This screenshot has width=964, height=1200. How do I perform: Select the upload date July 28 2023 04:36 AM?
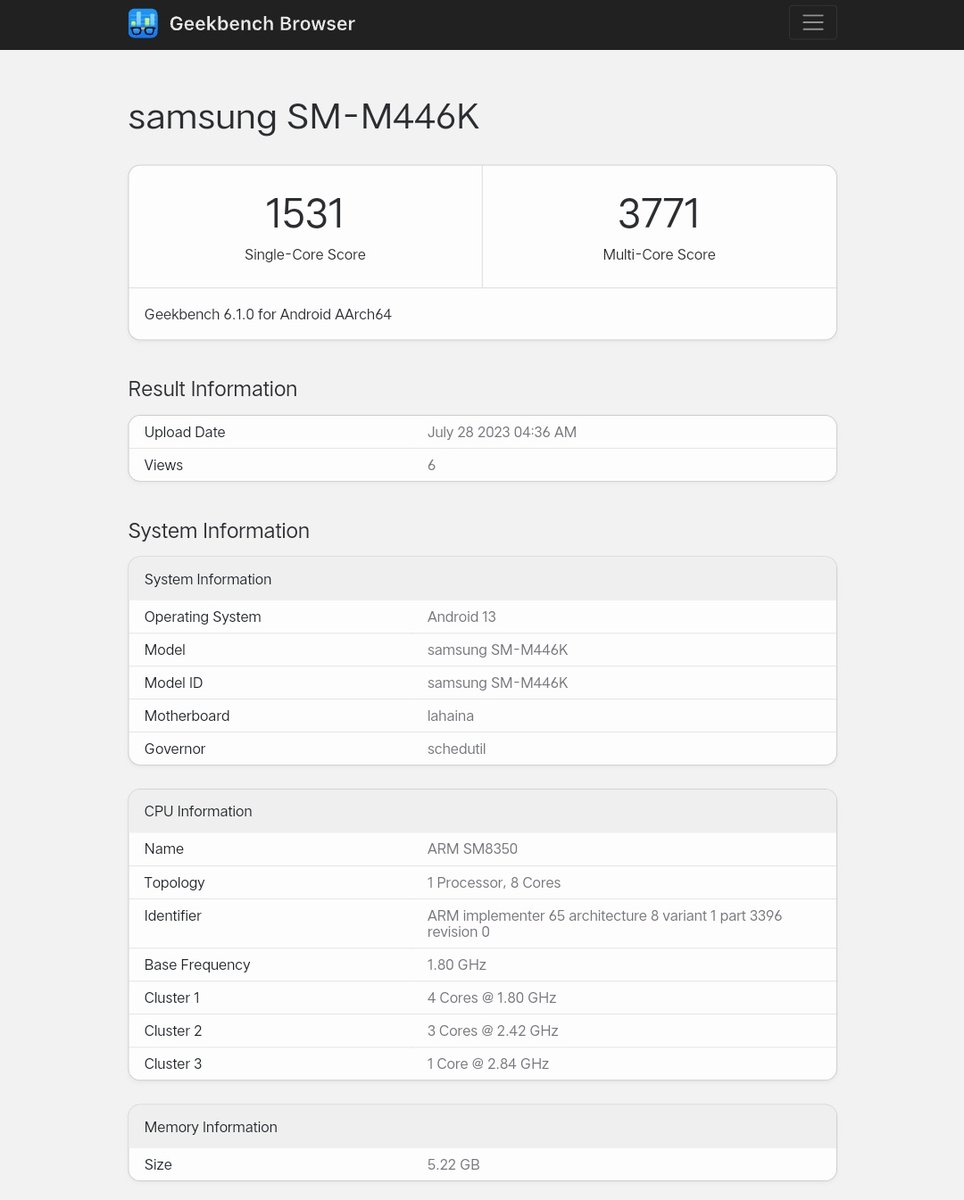[502, 432]
